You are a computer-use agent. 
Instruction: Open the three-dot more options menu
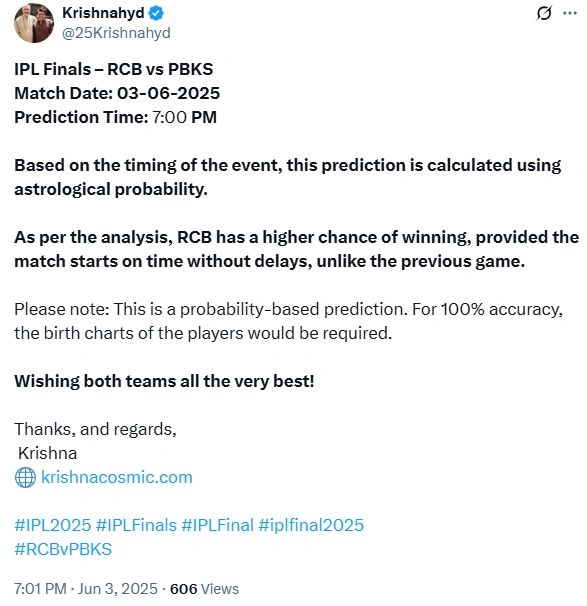pyautogui.click(x=570, y=13)
